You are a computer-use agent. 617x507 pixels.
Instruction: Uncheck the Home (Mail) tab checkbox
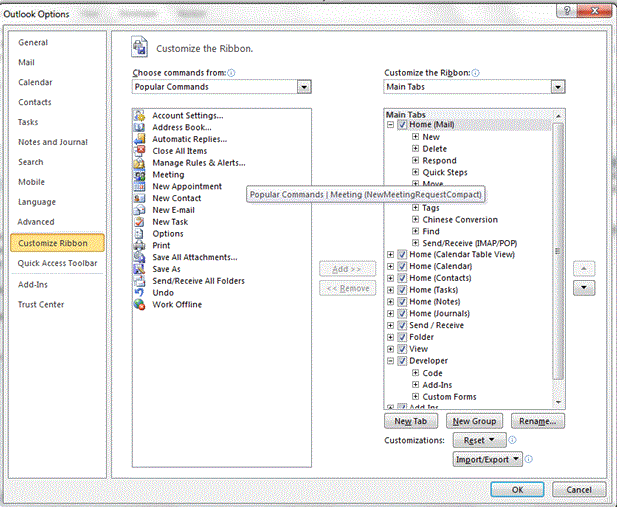(x=402, y=125)
